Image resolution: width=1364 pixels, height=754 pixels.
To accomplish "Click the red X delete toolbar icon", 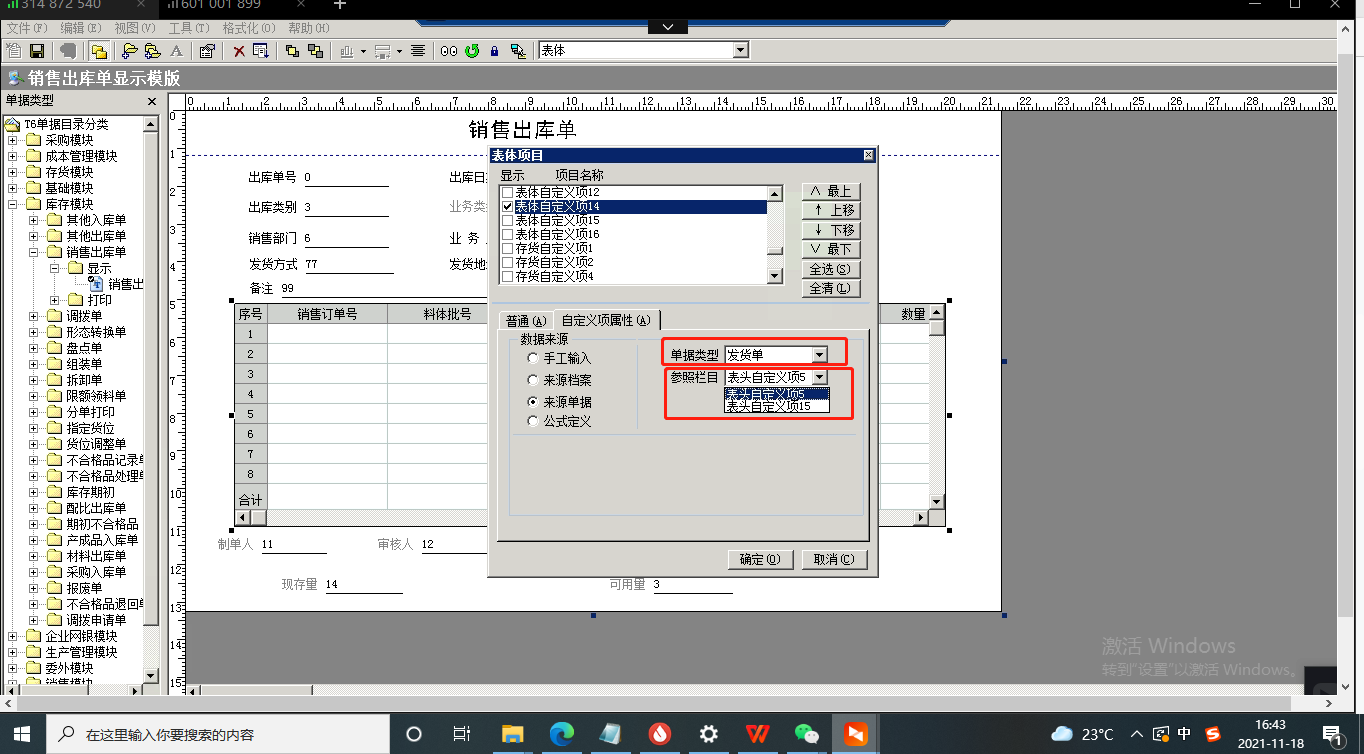I will tap(239, 50).
